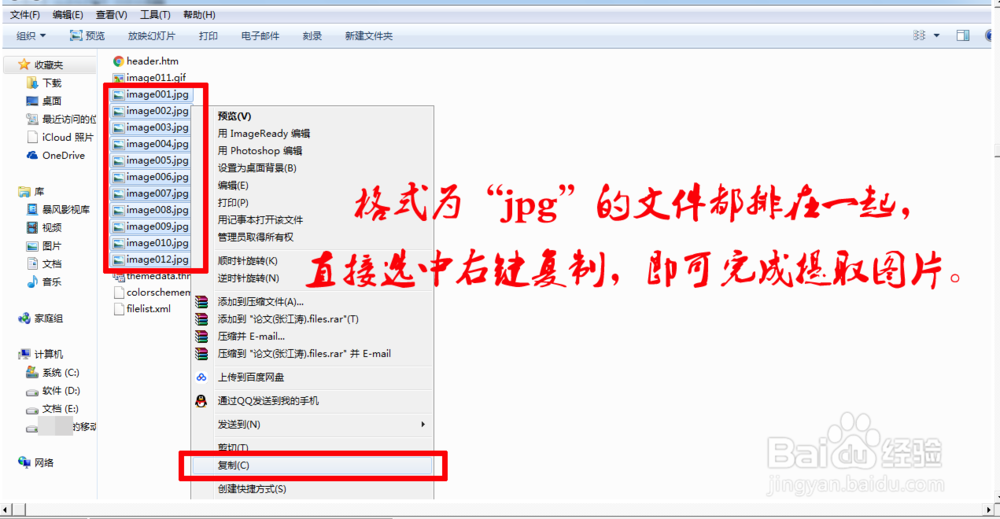Screen dimensions: 1000x519
Task: Select 库 in the sidebar
Action: (x=32, y=191)
